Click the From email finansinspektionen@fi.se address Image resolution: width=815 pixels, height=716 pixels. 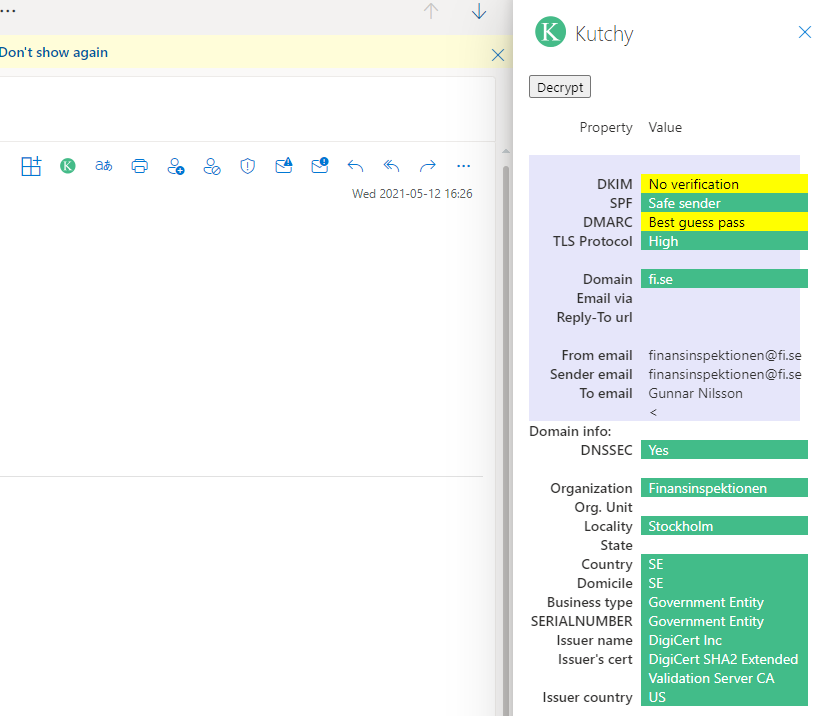[725, 355]
